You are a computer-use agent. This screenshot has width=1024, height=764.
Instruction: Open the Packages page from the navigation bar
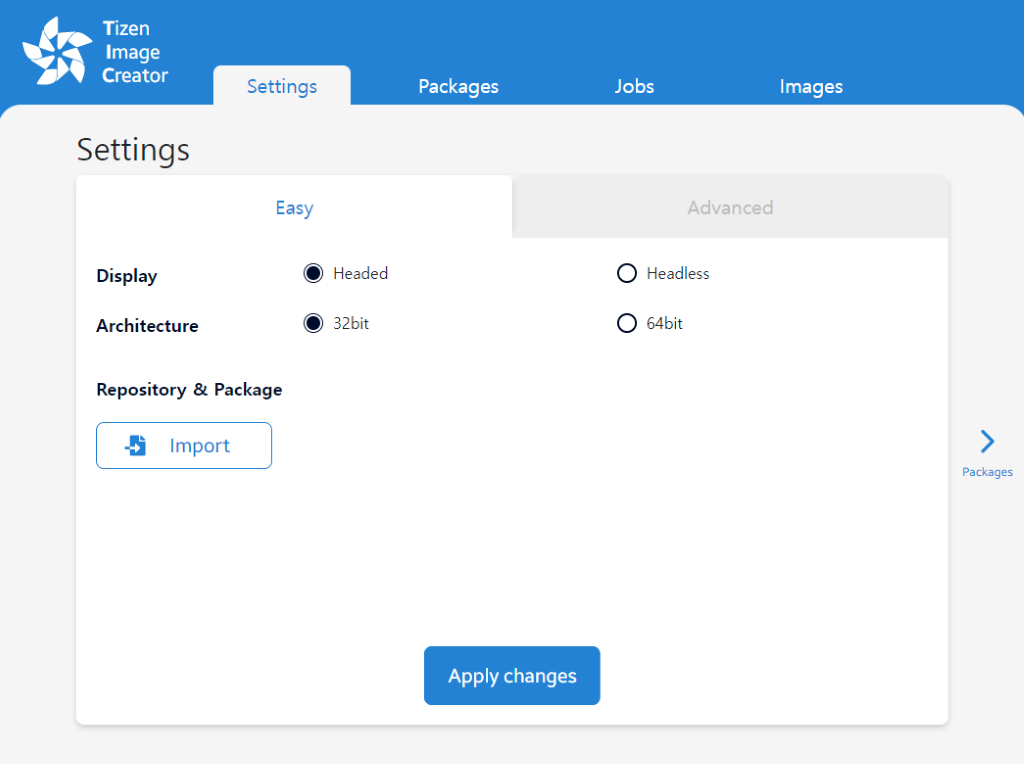tap(458, 87)
